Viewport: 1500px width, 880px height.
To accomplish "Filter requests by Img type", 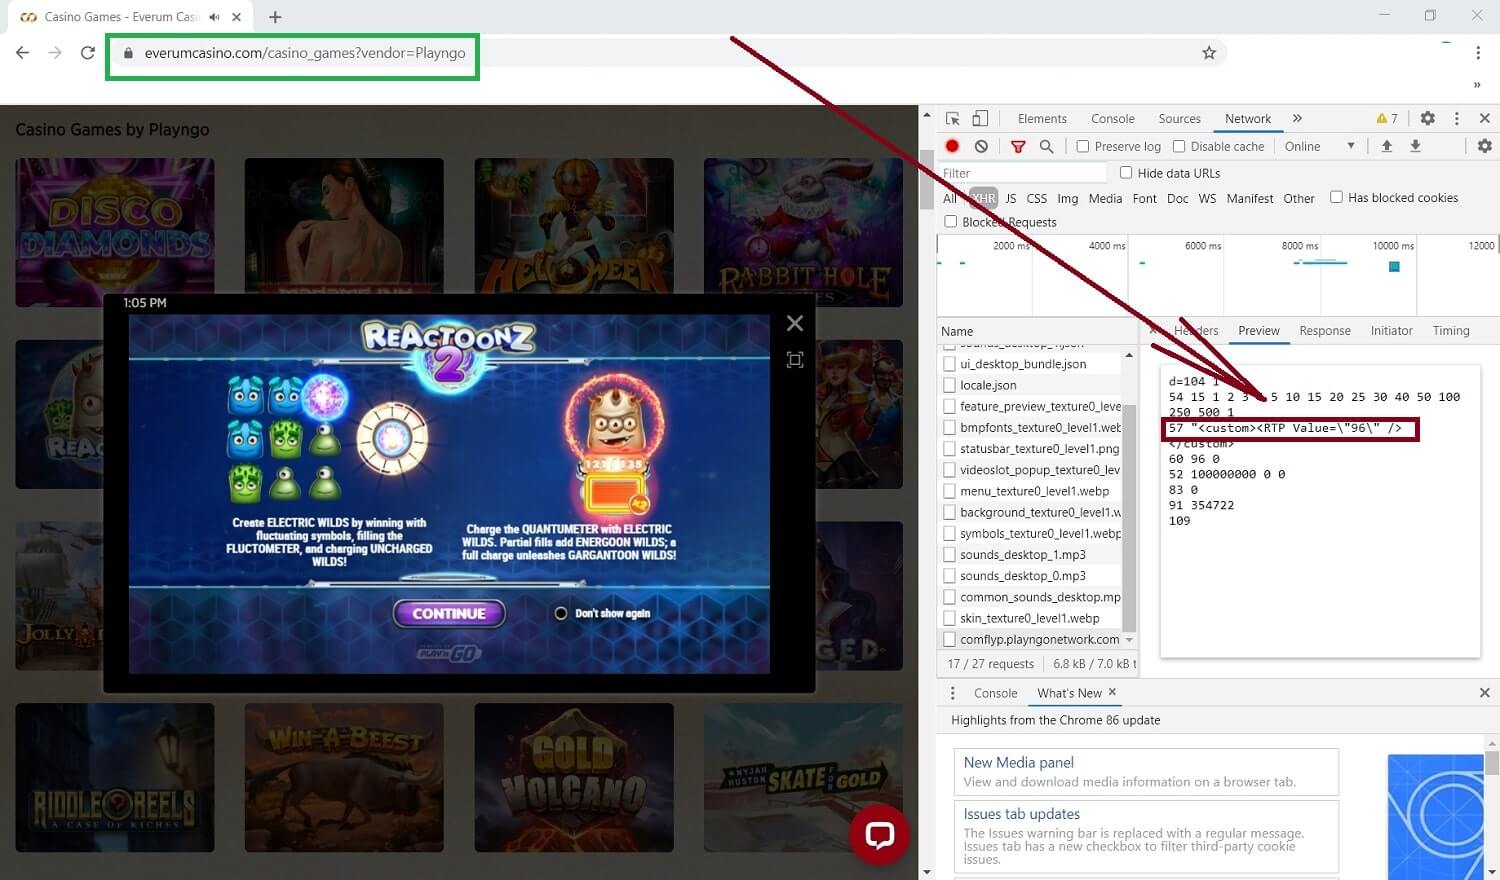I will point(1068,198).
